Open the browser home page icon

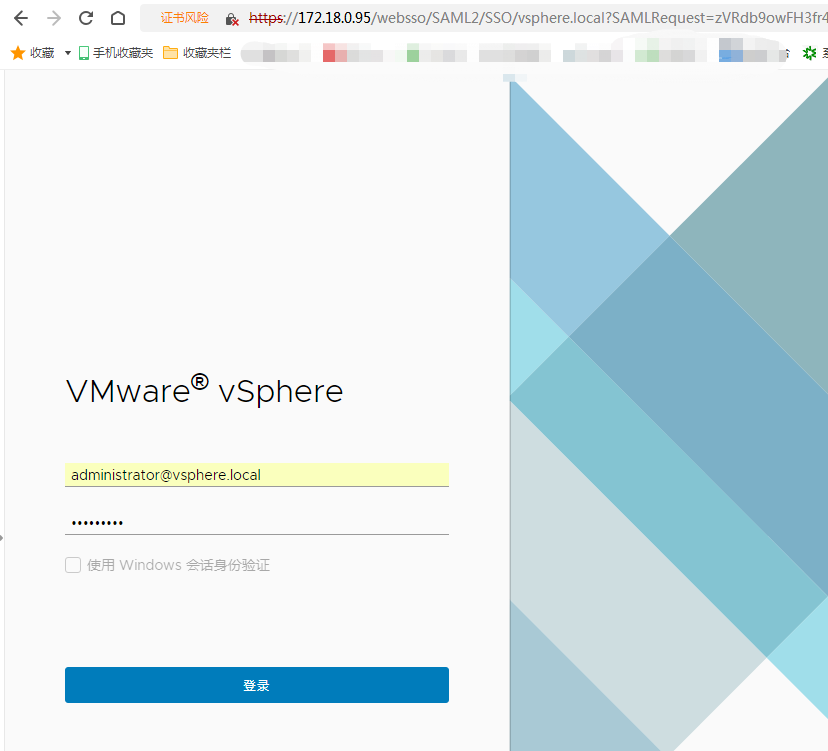tap(118, 18)
